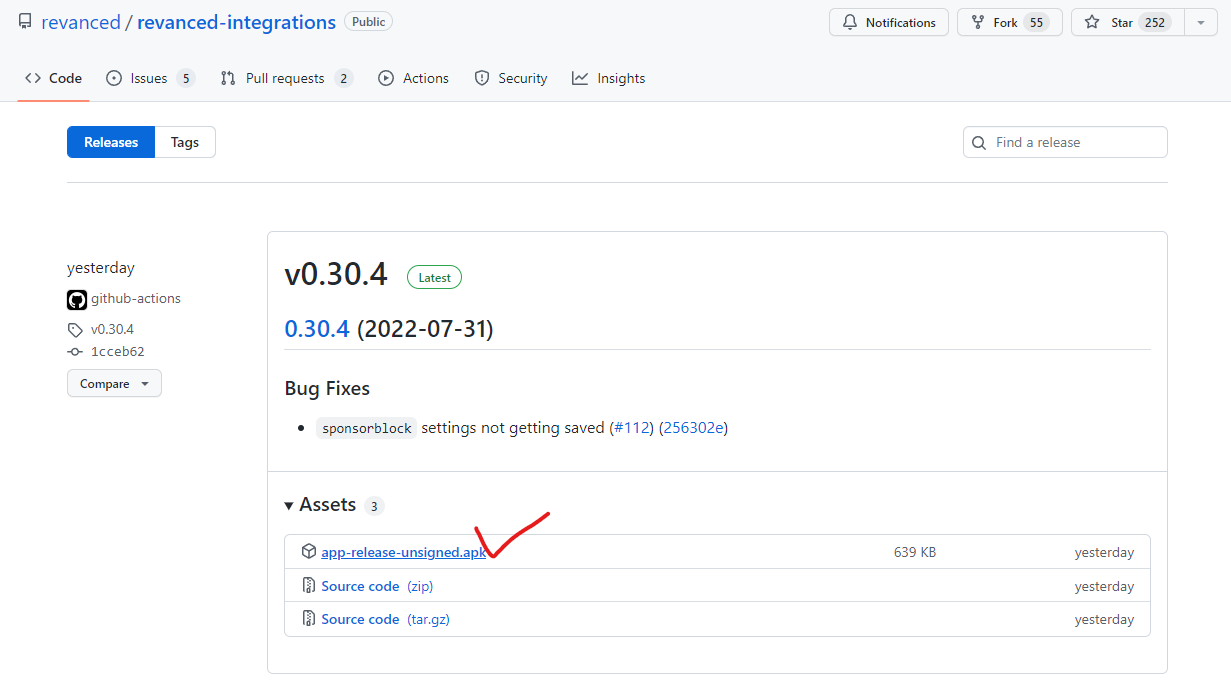Viewport: 1231px width, 685px height.
Task: Open the Security tab
Action: click(510, 78)
